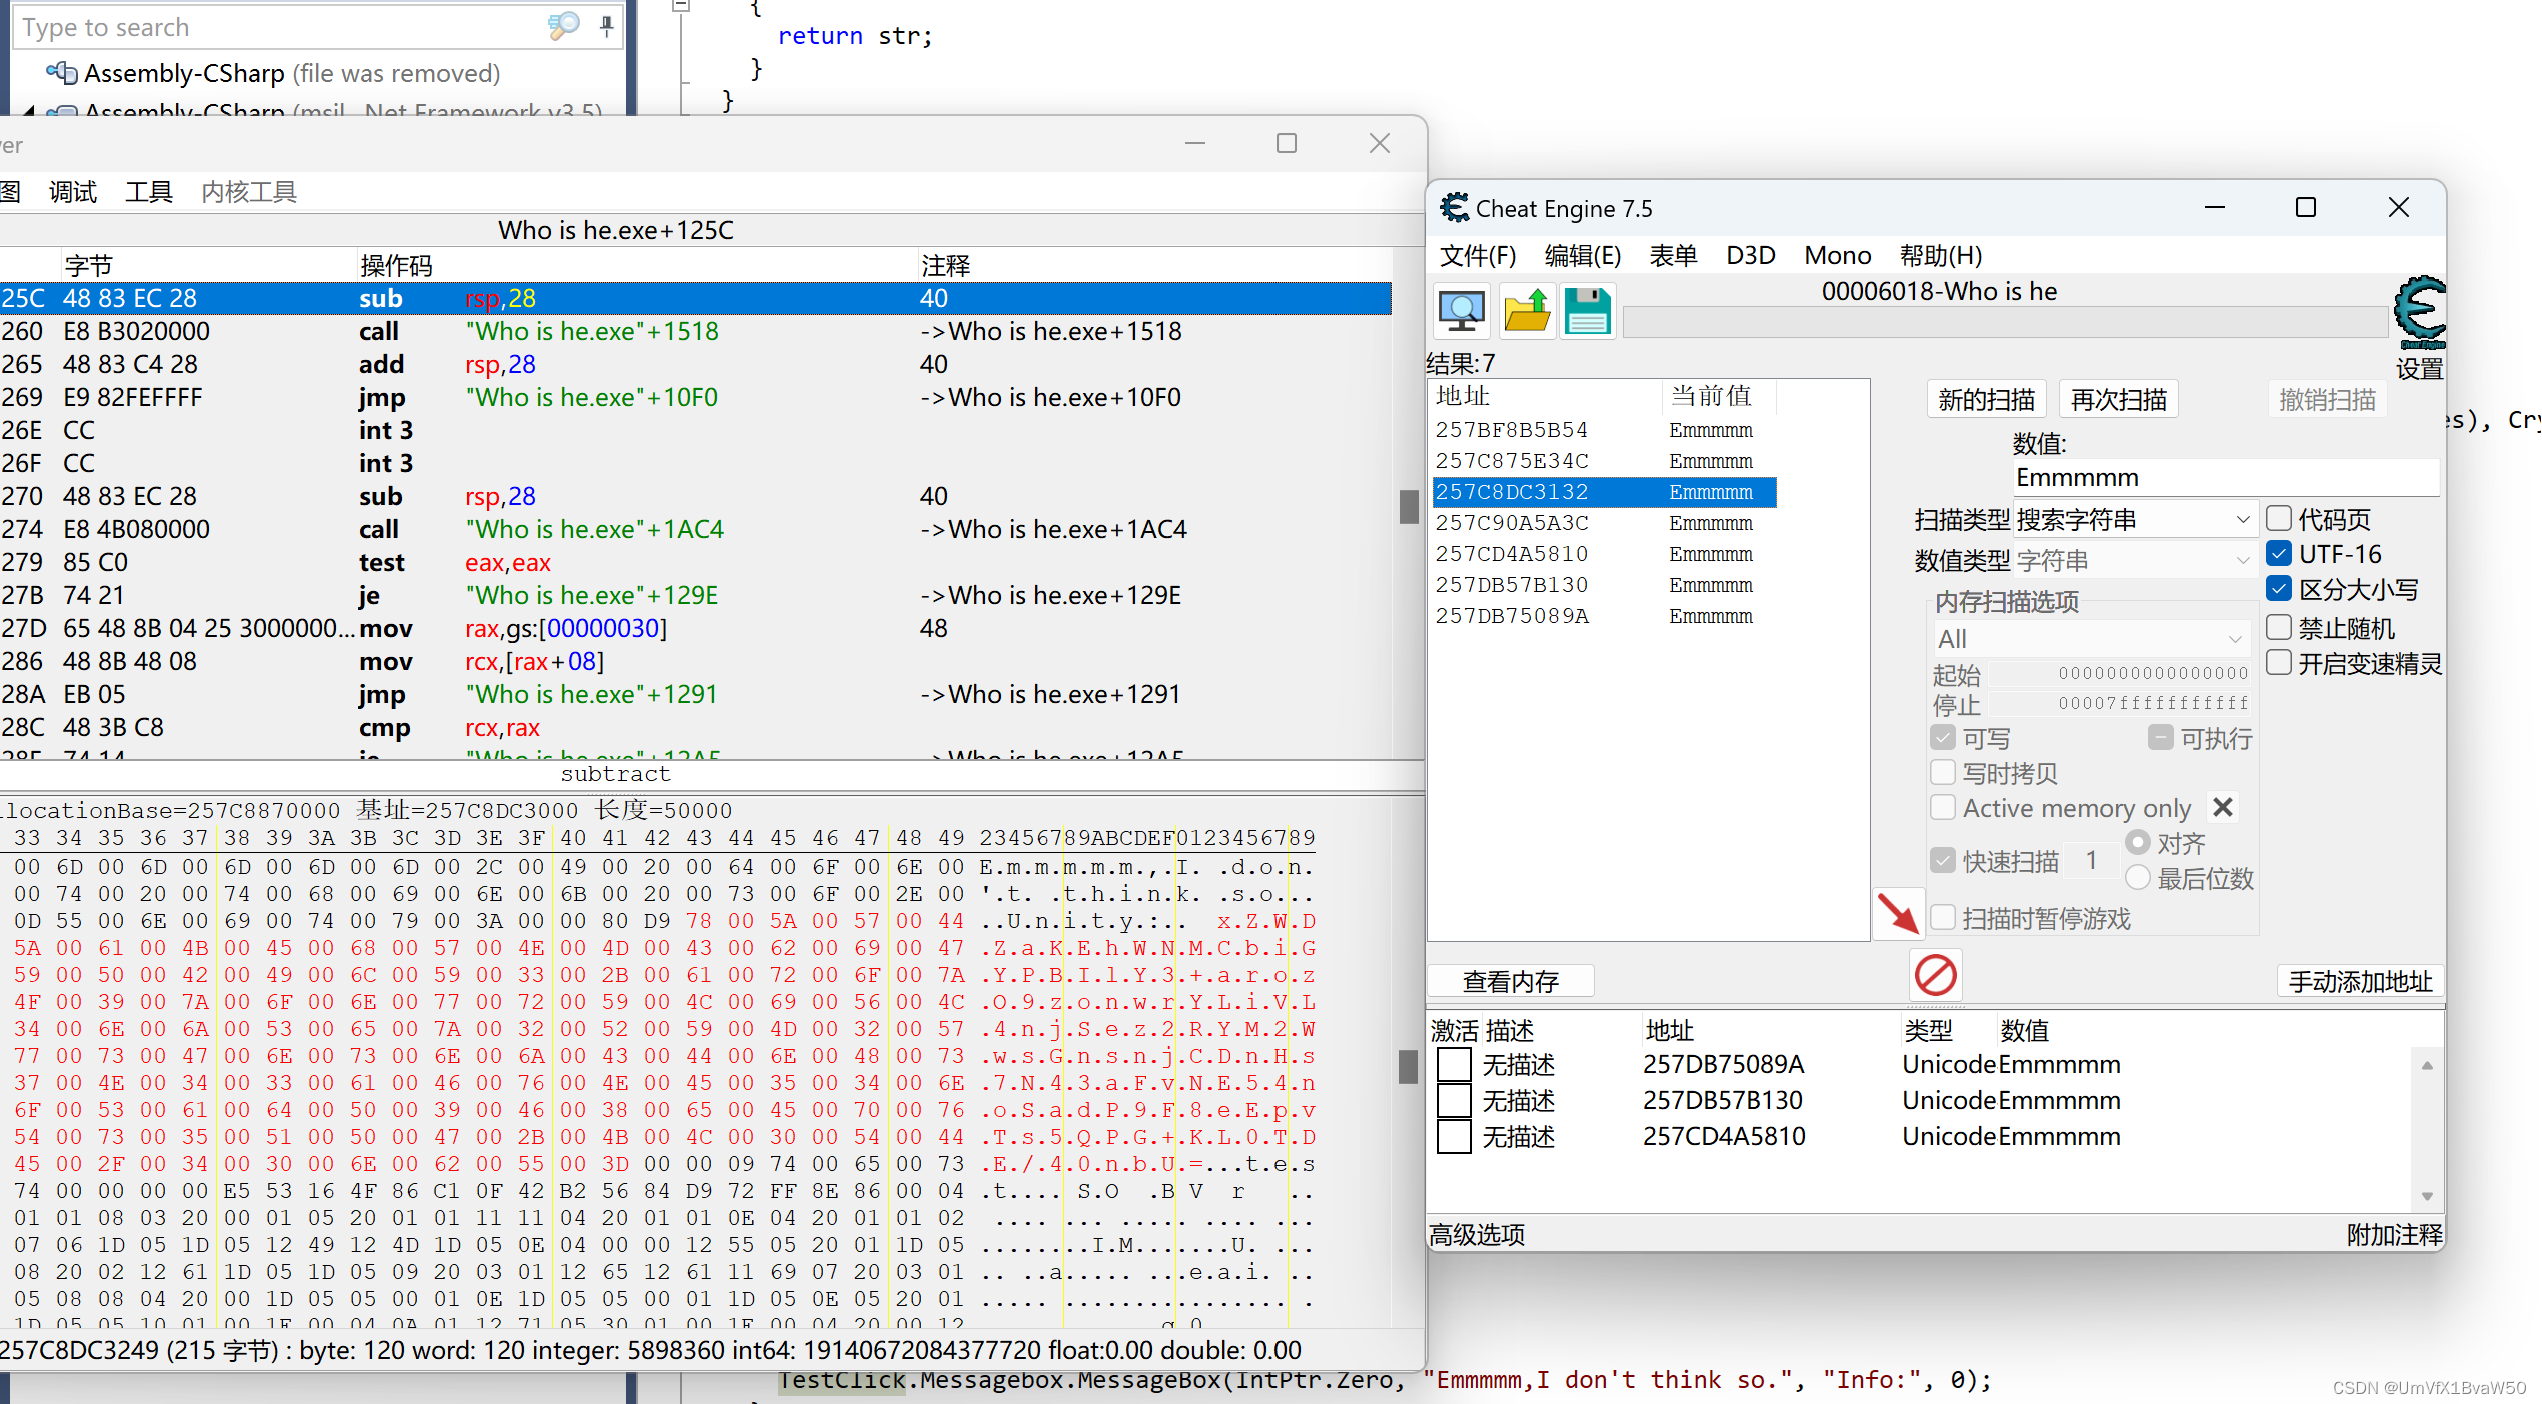The image size is (2542, 1404).
Task: Open the Mono menu
Action: click(1837, 255)
